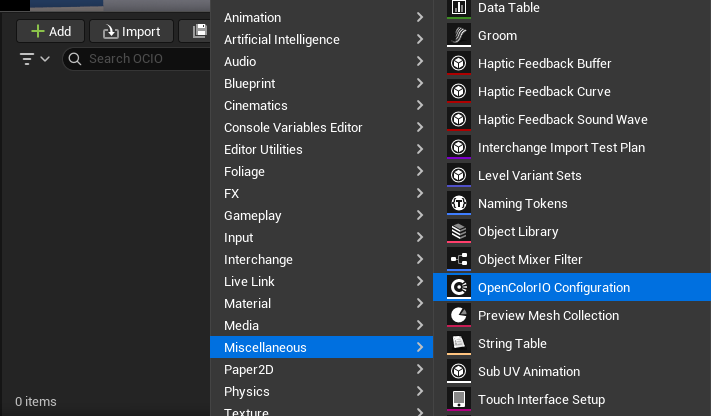Expand the Editor Utilities submenu arrow

pyautogui.click(x=420, y=149)
